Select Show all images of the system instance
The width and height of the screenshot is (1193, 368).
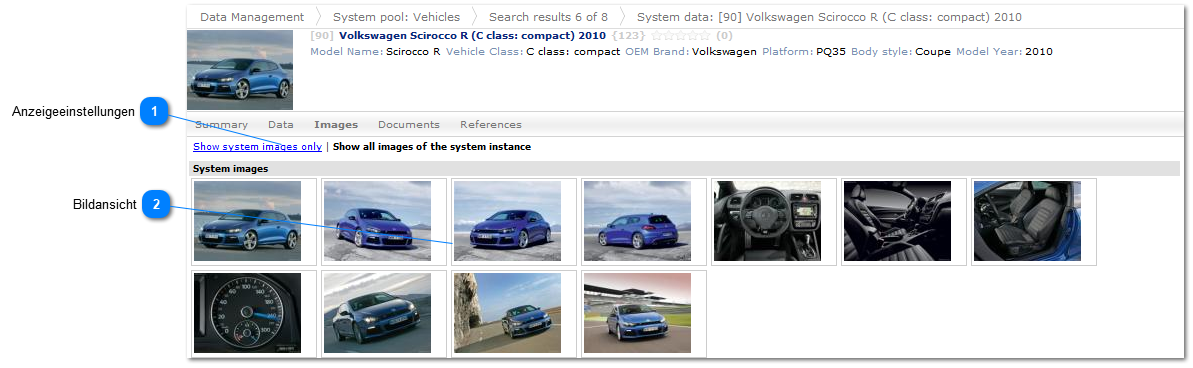click(432, 147)
